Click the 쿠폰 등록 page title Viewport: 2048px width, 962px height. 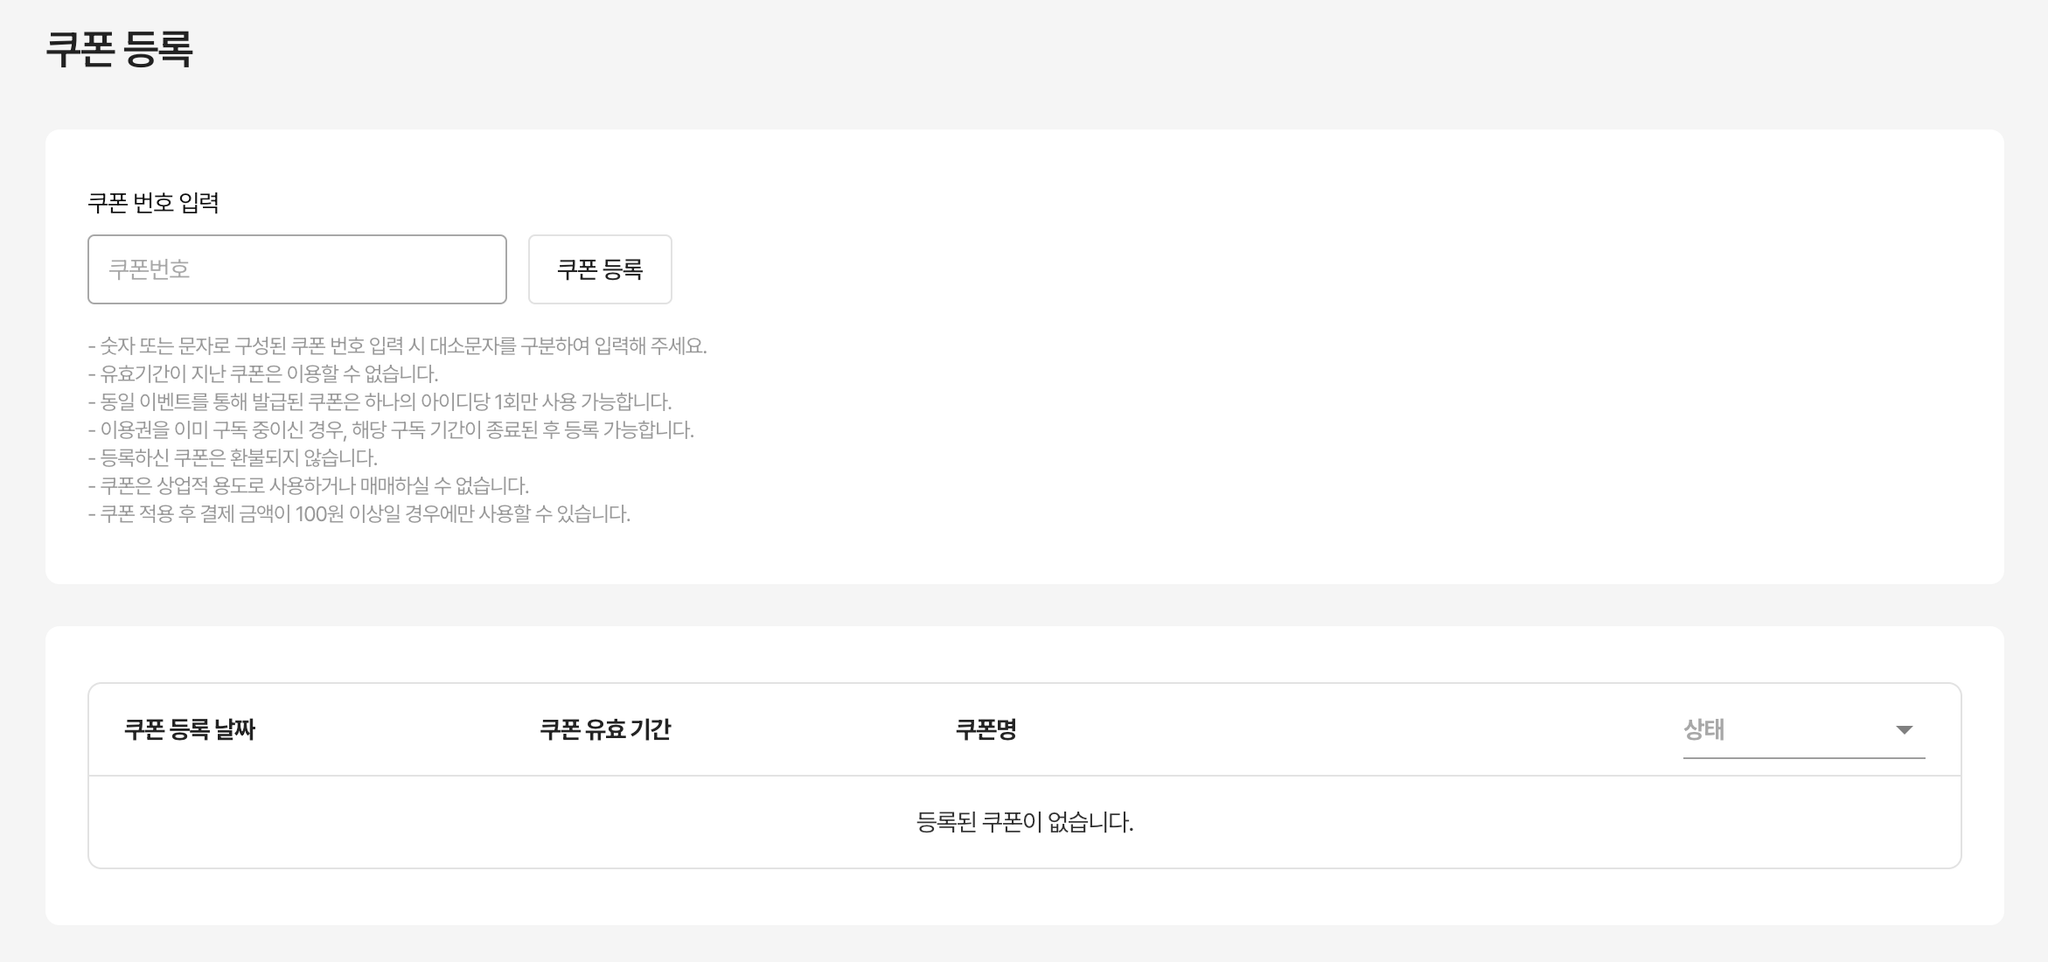point(119,48)
